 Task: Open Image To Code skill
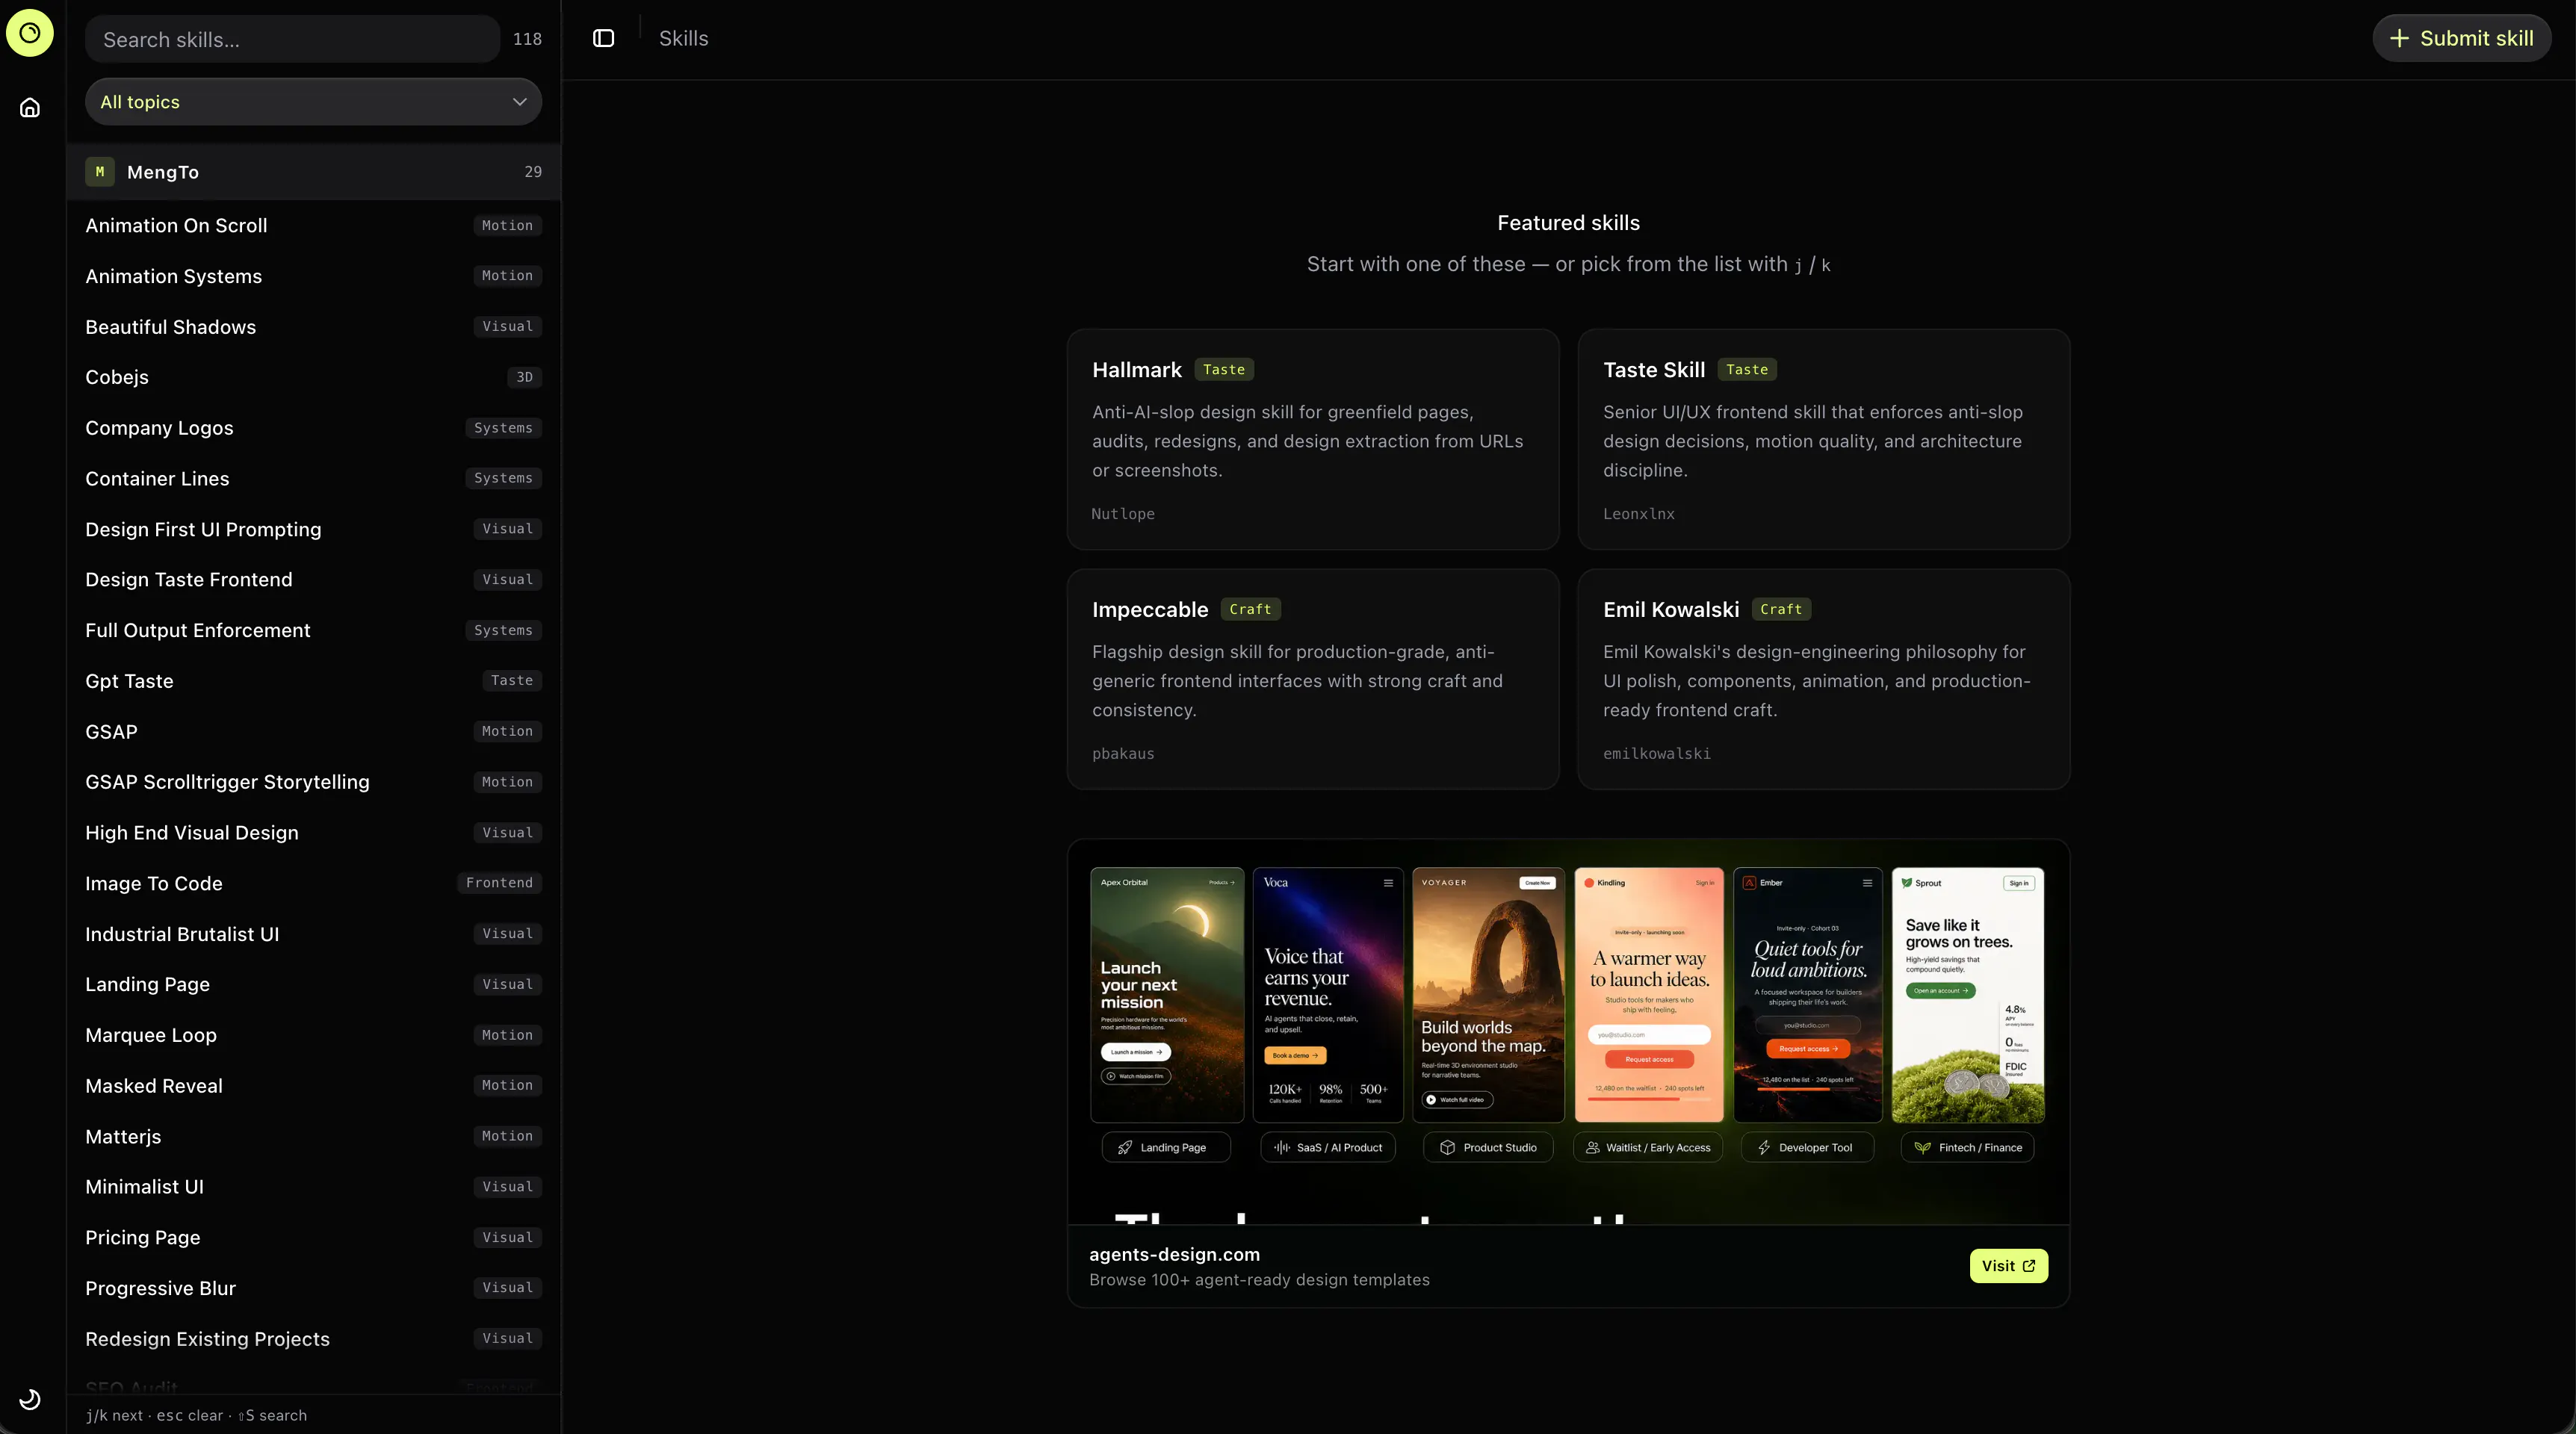coord(313,883)
